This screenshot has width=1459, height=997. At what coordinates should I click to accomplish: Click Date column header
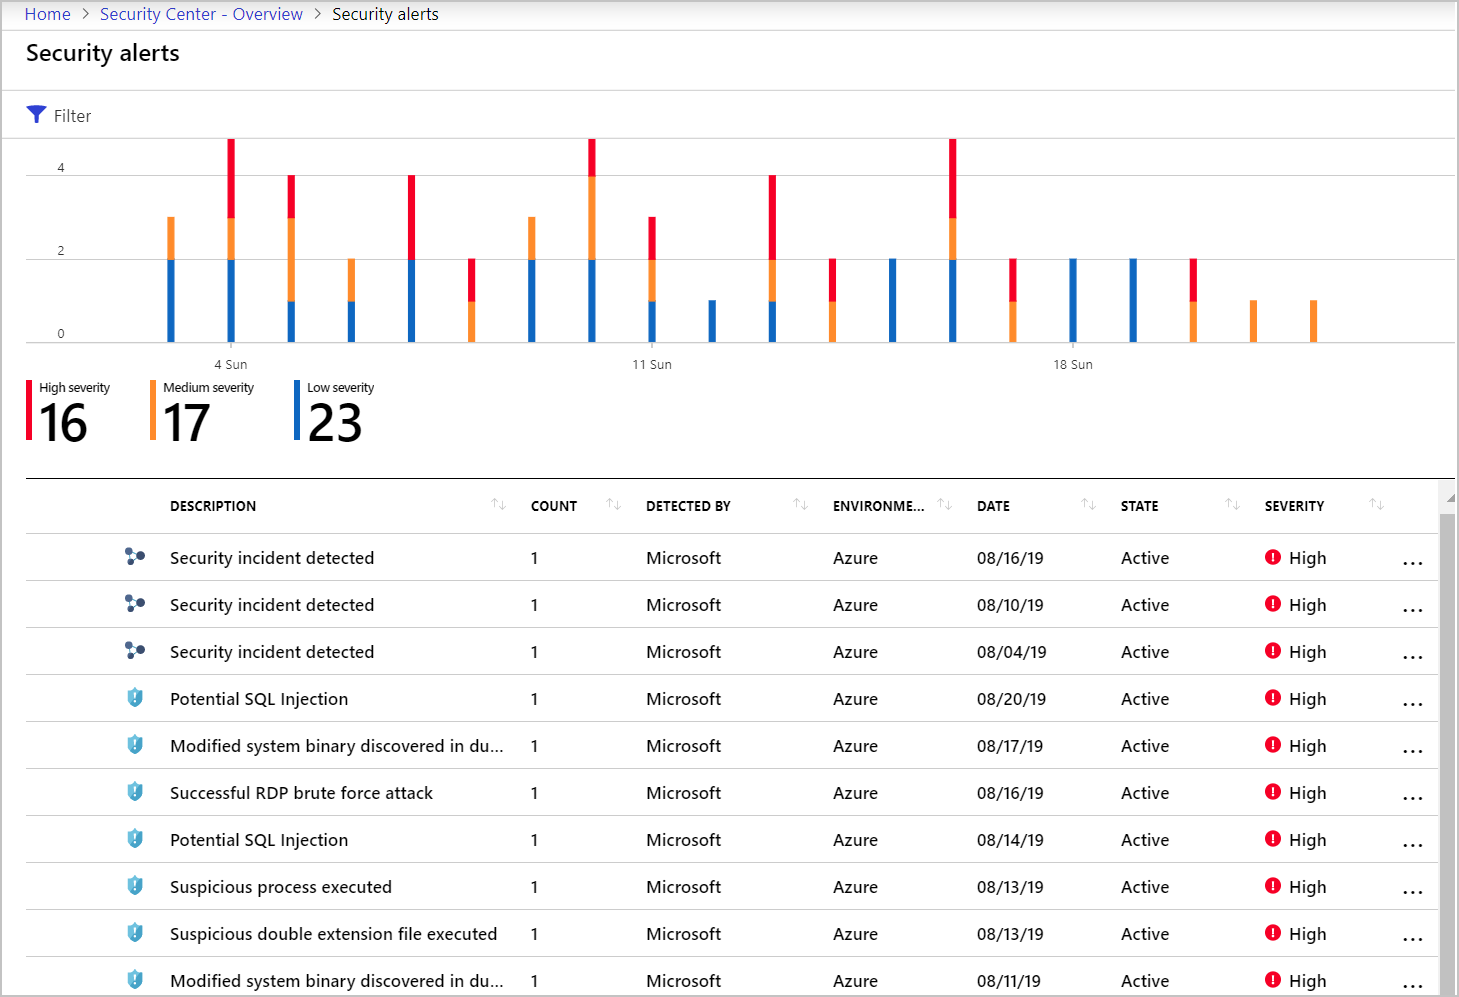(x=993, y=506)
